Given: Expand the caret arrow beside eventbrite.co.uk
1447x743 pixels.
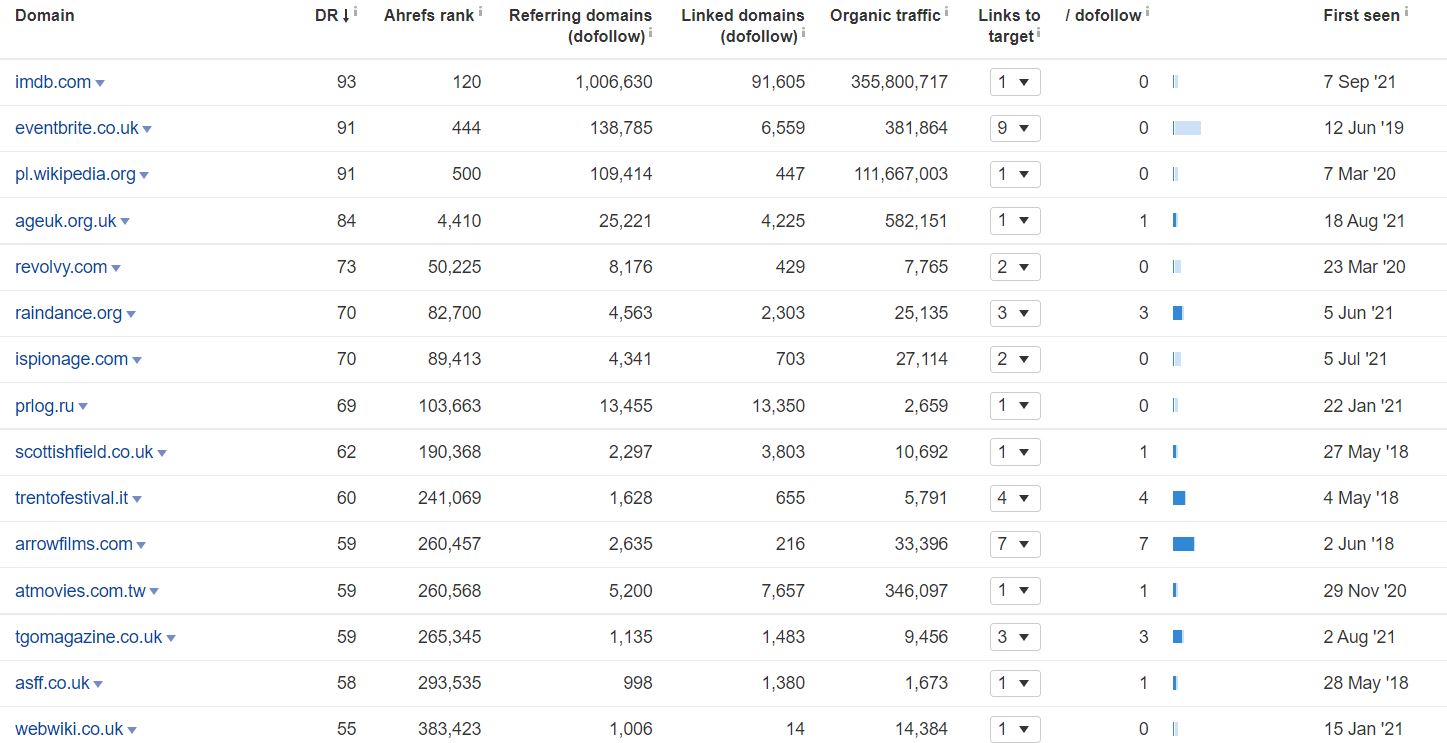Looking at the screenshot, I should click(x=147, y=130).
